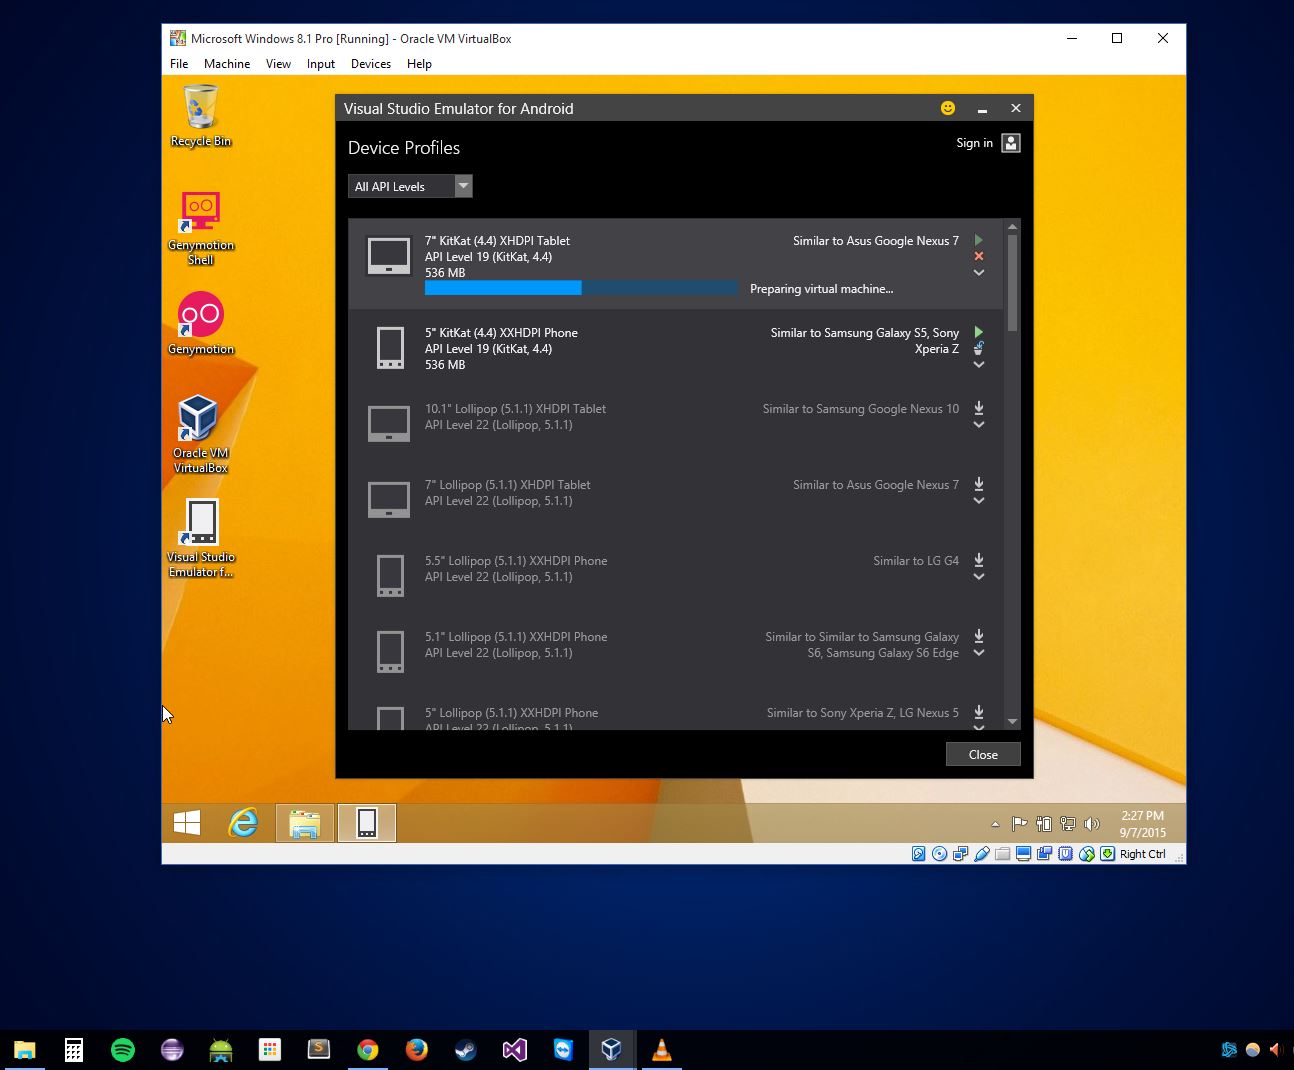Image resolution: width=1294 pixels, height=1070 pixels.
Task: Expand details for 10.1" Lollipop XHDPI Tablet
Action: pyautogui.click(x=979, y=424)
